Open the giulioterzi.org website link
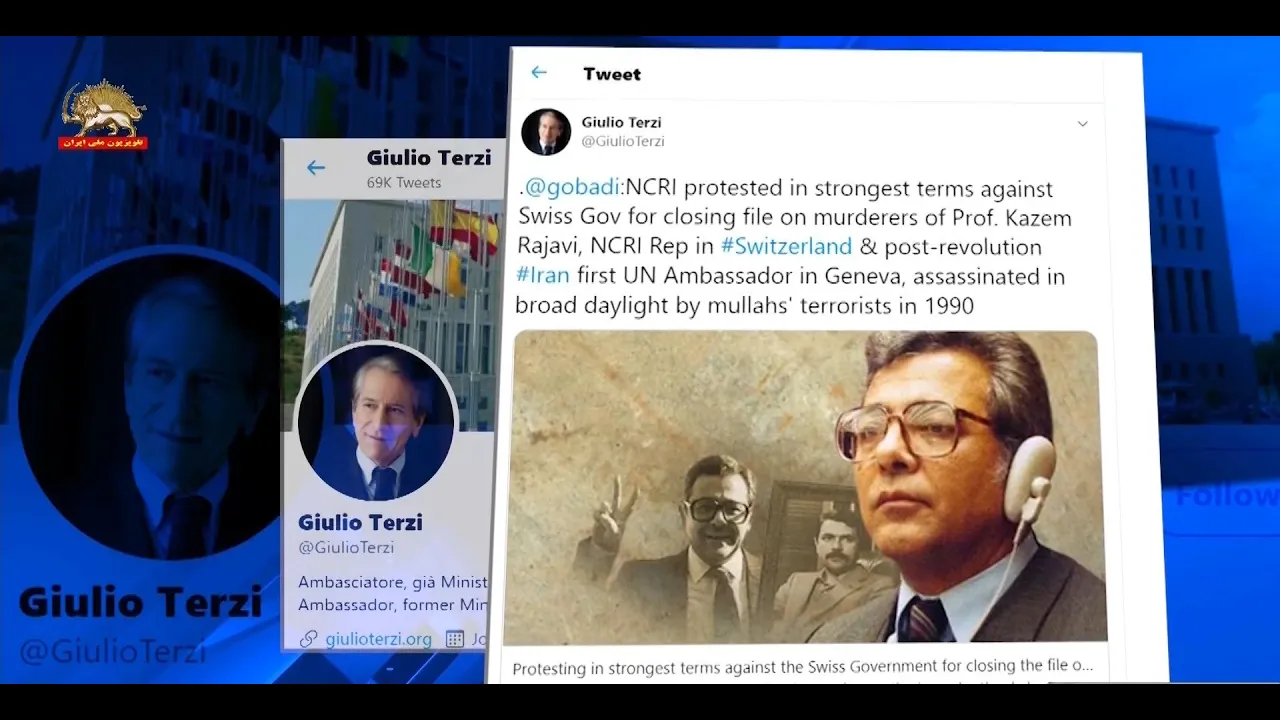Viewport: 1280px width, 720px height. coord(378,638)
